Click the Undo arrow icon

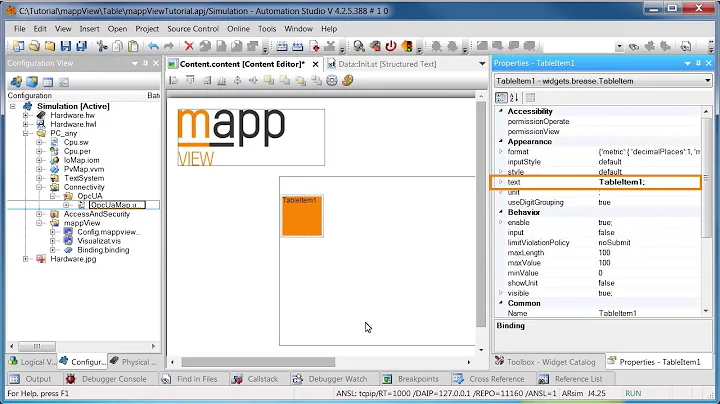(153, 46)
